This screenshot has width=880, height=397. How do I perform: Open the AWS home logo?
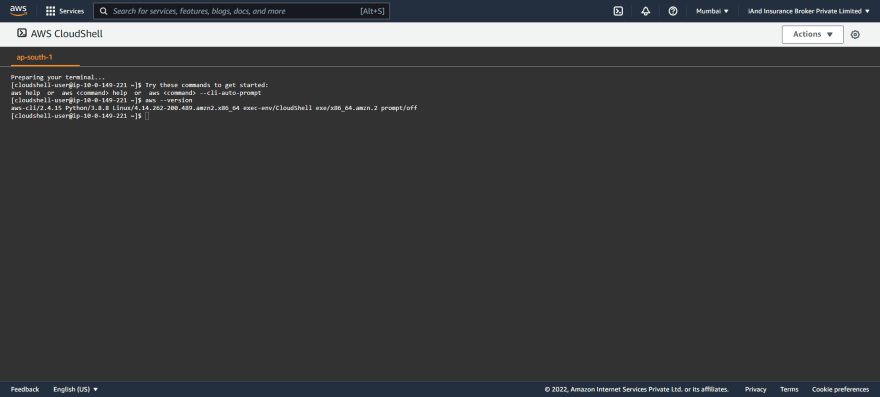[x=18, y=11]
